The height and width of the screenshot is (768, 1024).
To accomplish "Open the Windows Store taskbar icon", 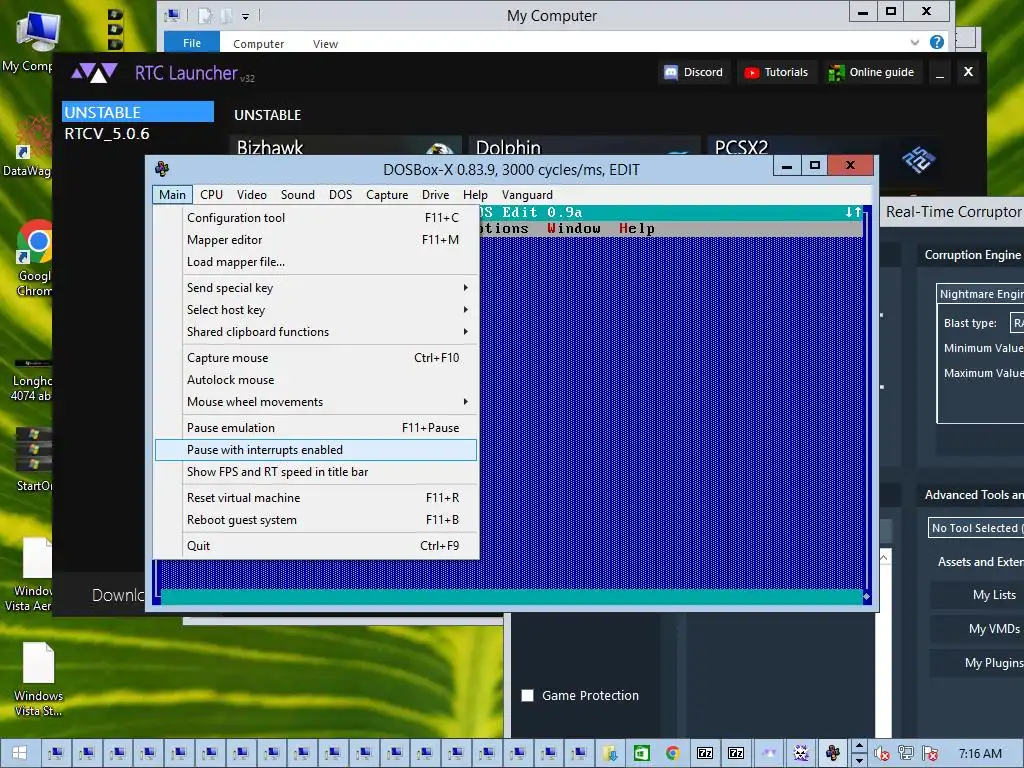I will (x=641, y=754).
